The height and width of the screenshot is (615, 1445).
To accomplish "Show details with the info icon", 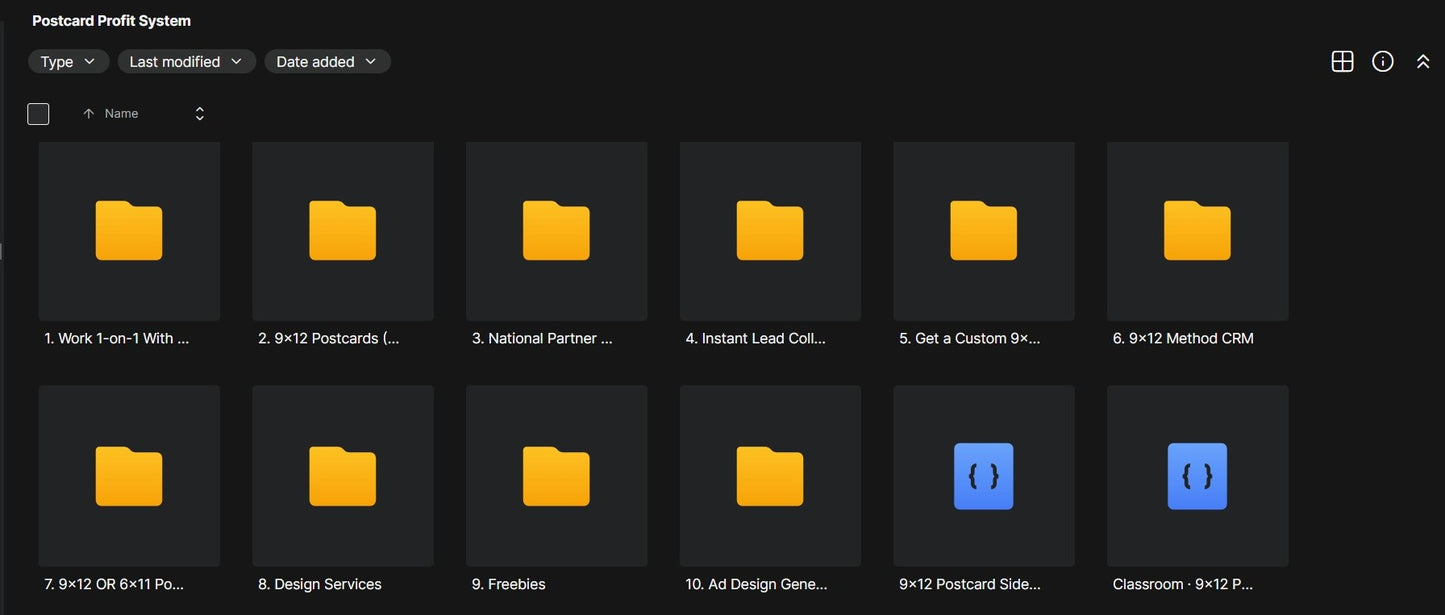I will [x=1383, y=62].
